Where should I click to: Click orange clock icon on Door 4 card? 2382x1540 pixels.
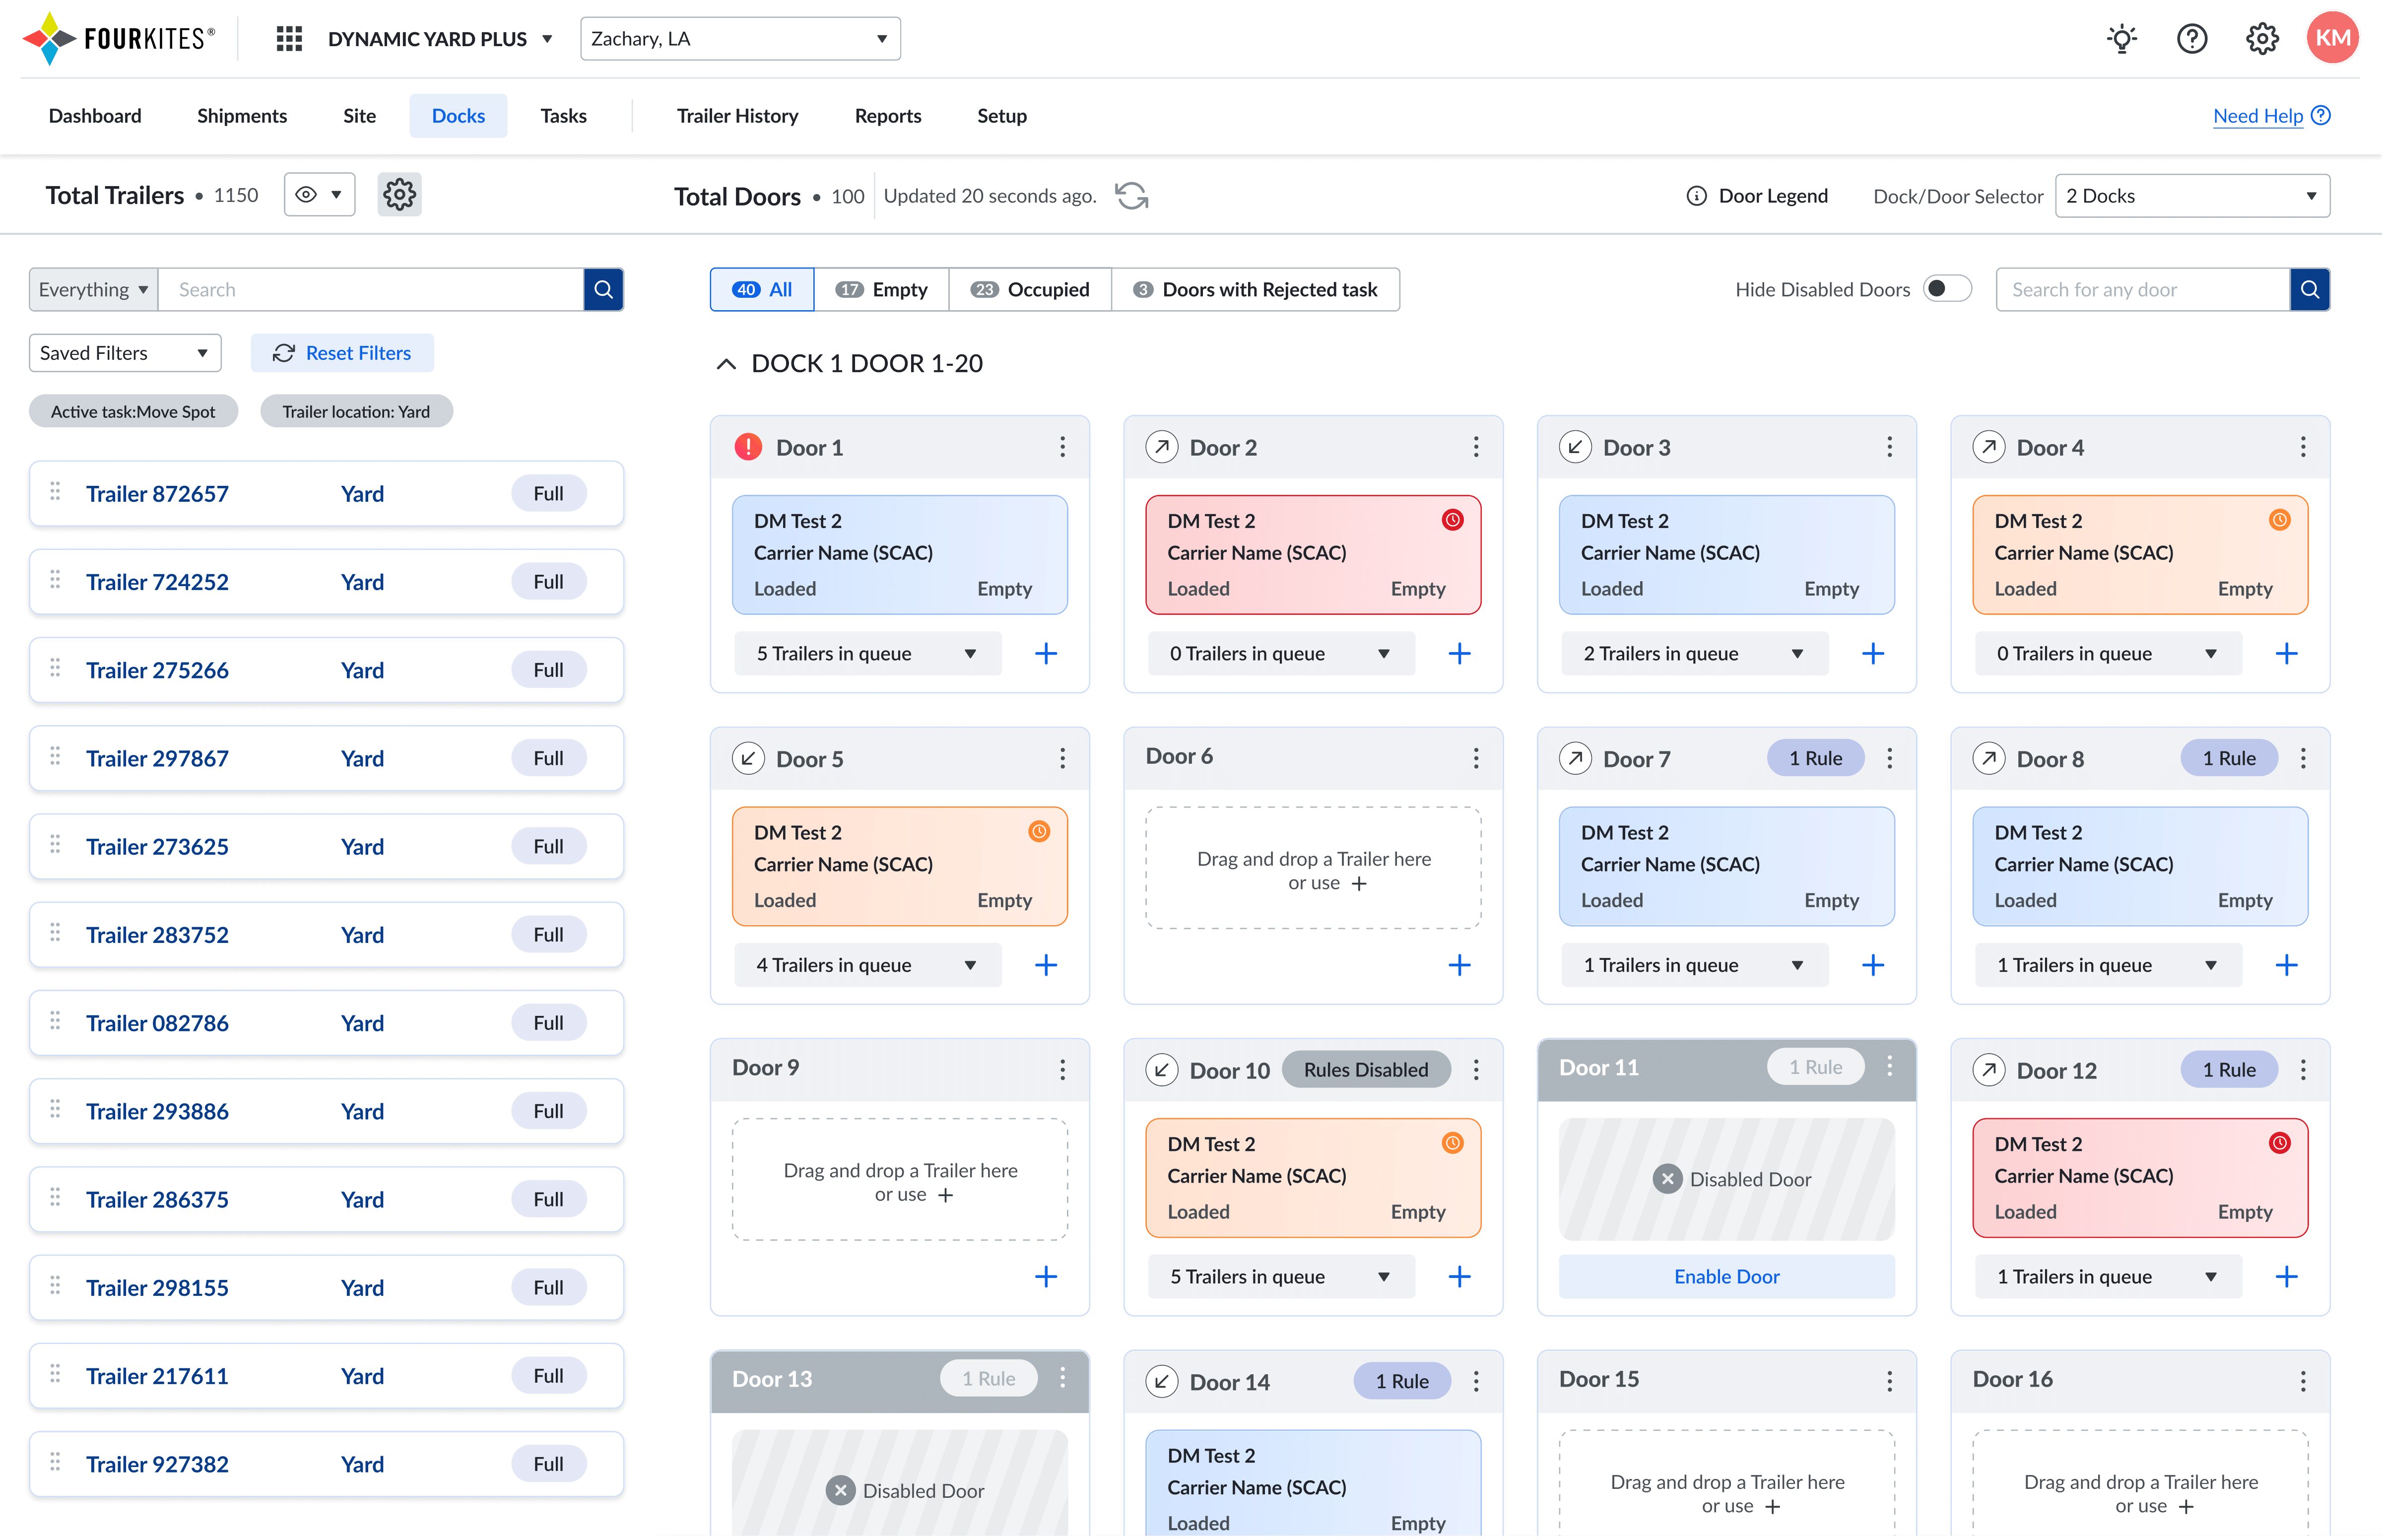tap(2279, 520)
